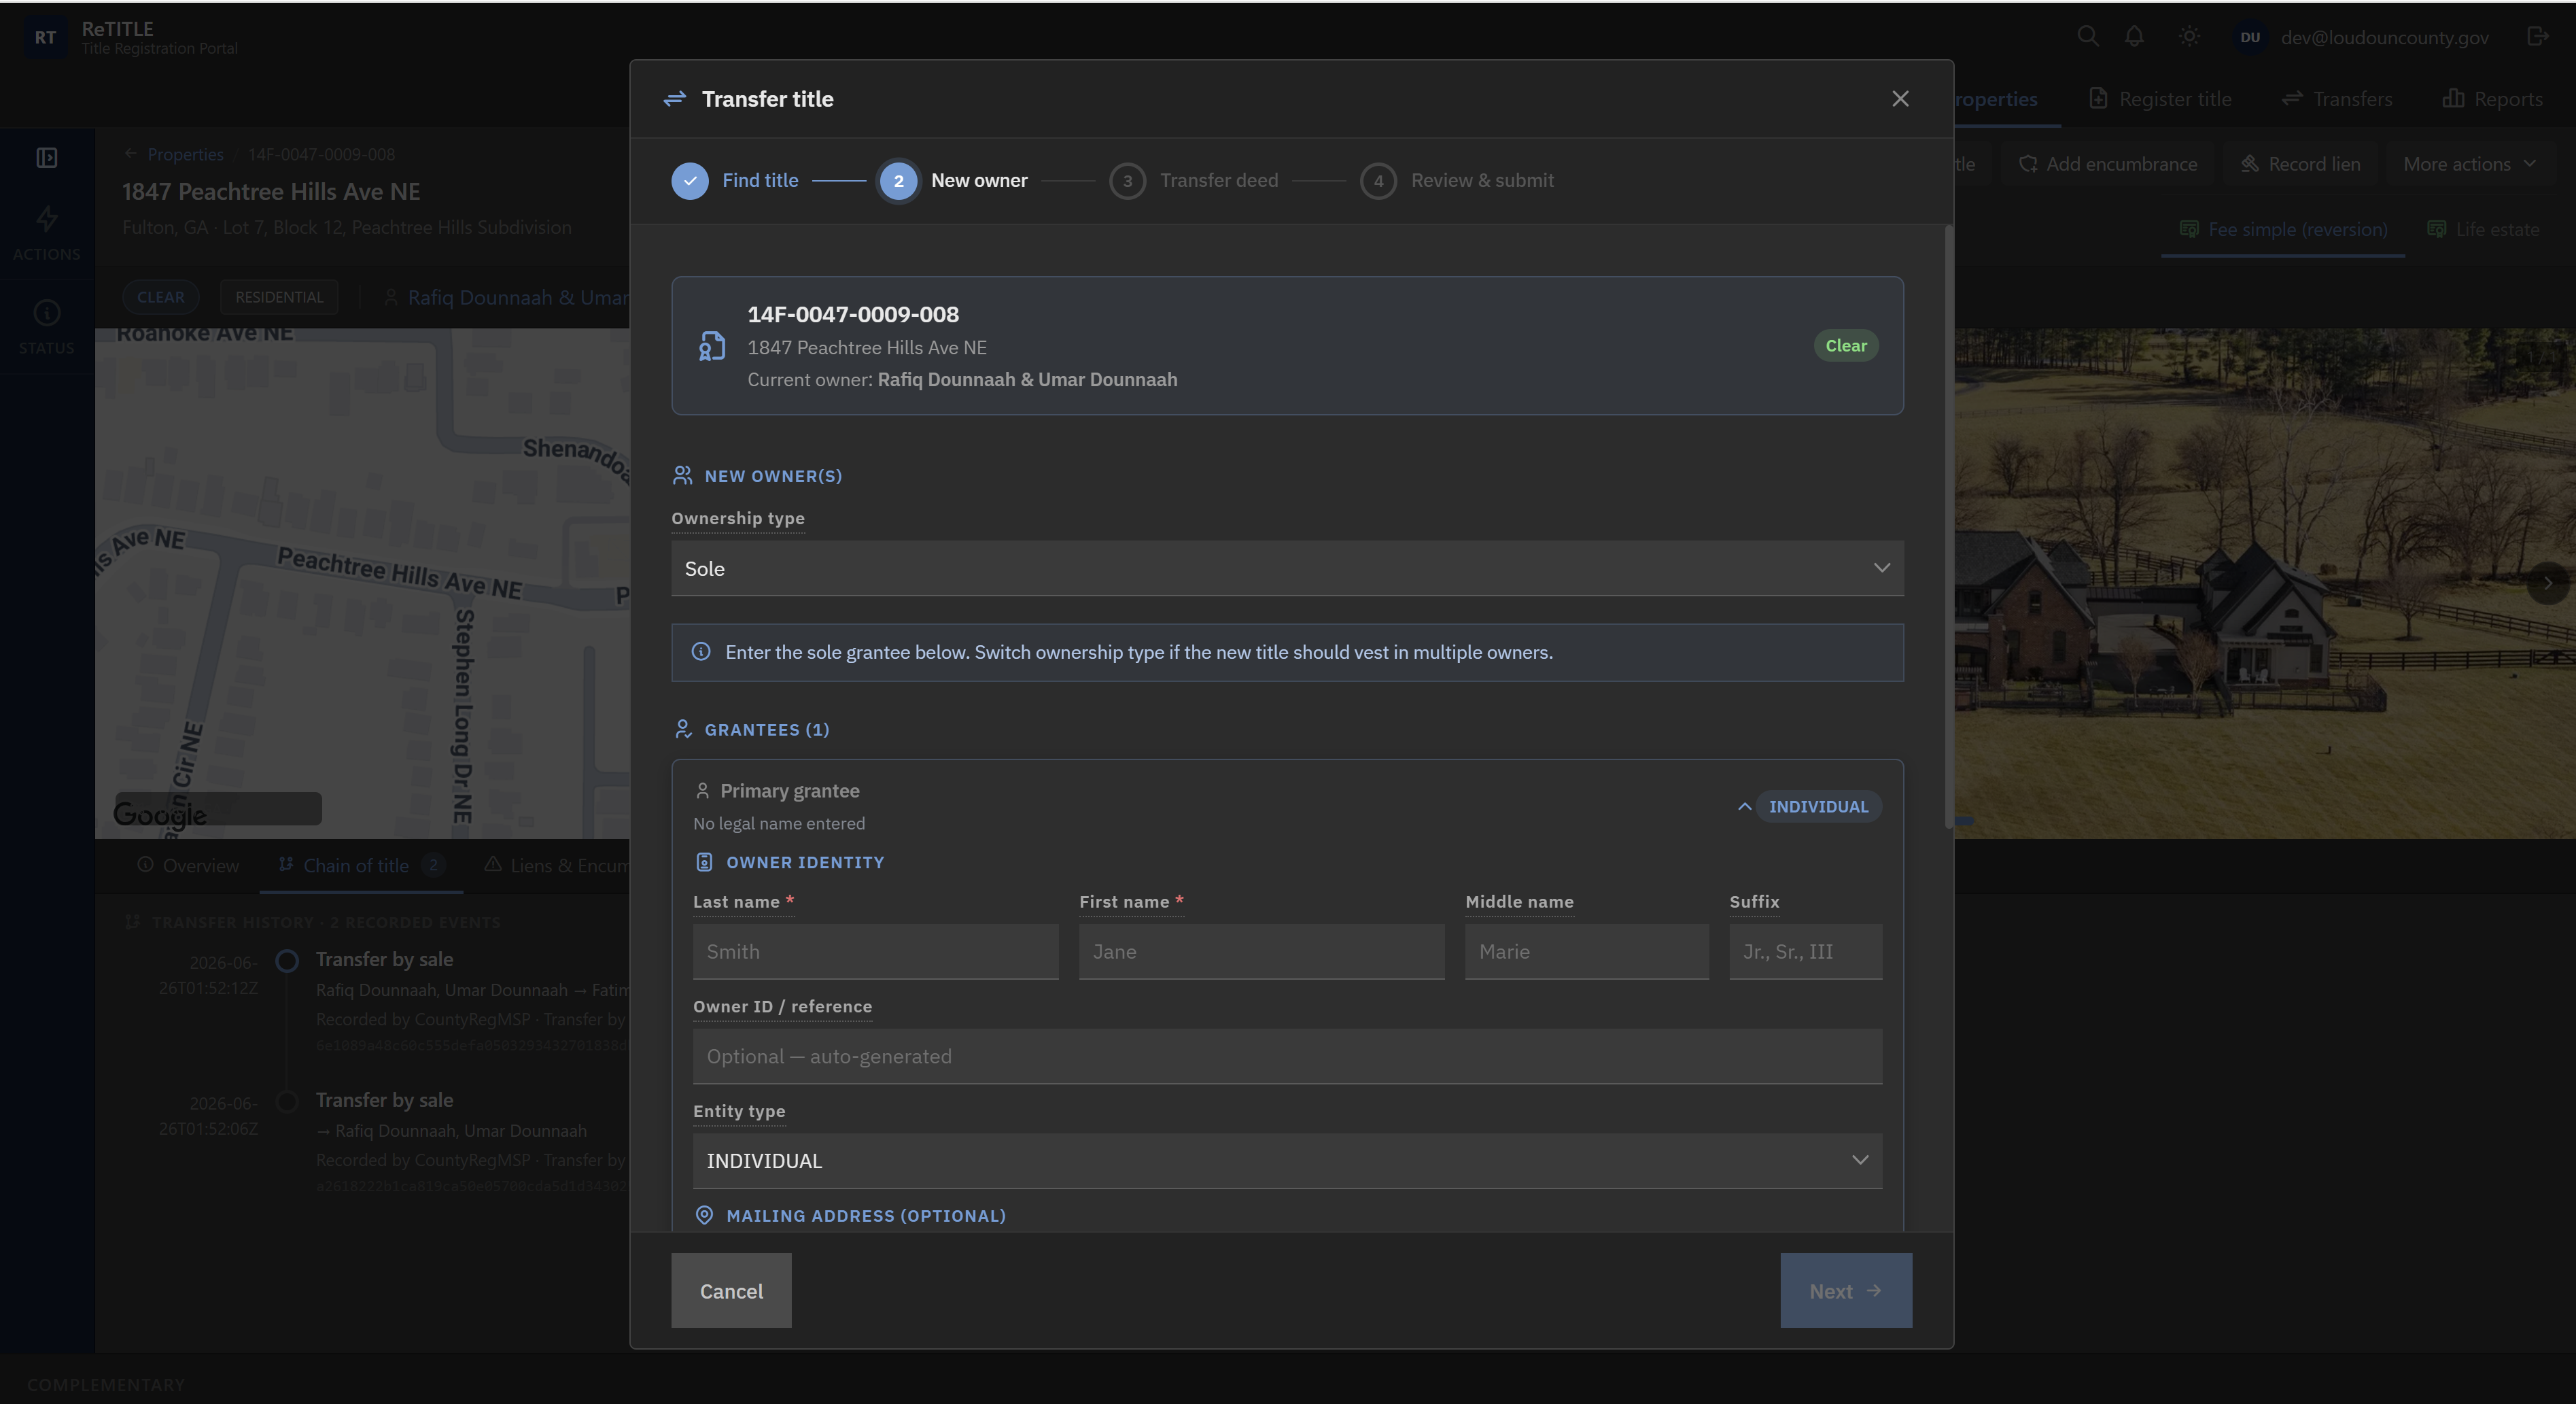The image size is (2576, 1404).
Task: Select the Life estate tab
Action: click(2483, 230)
